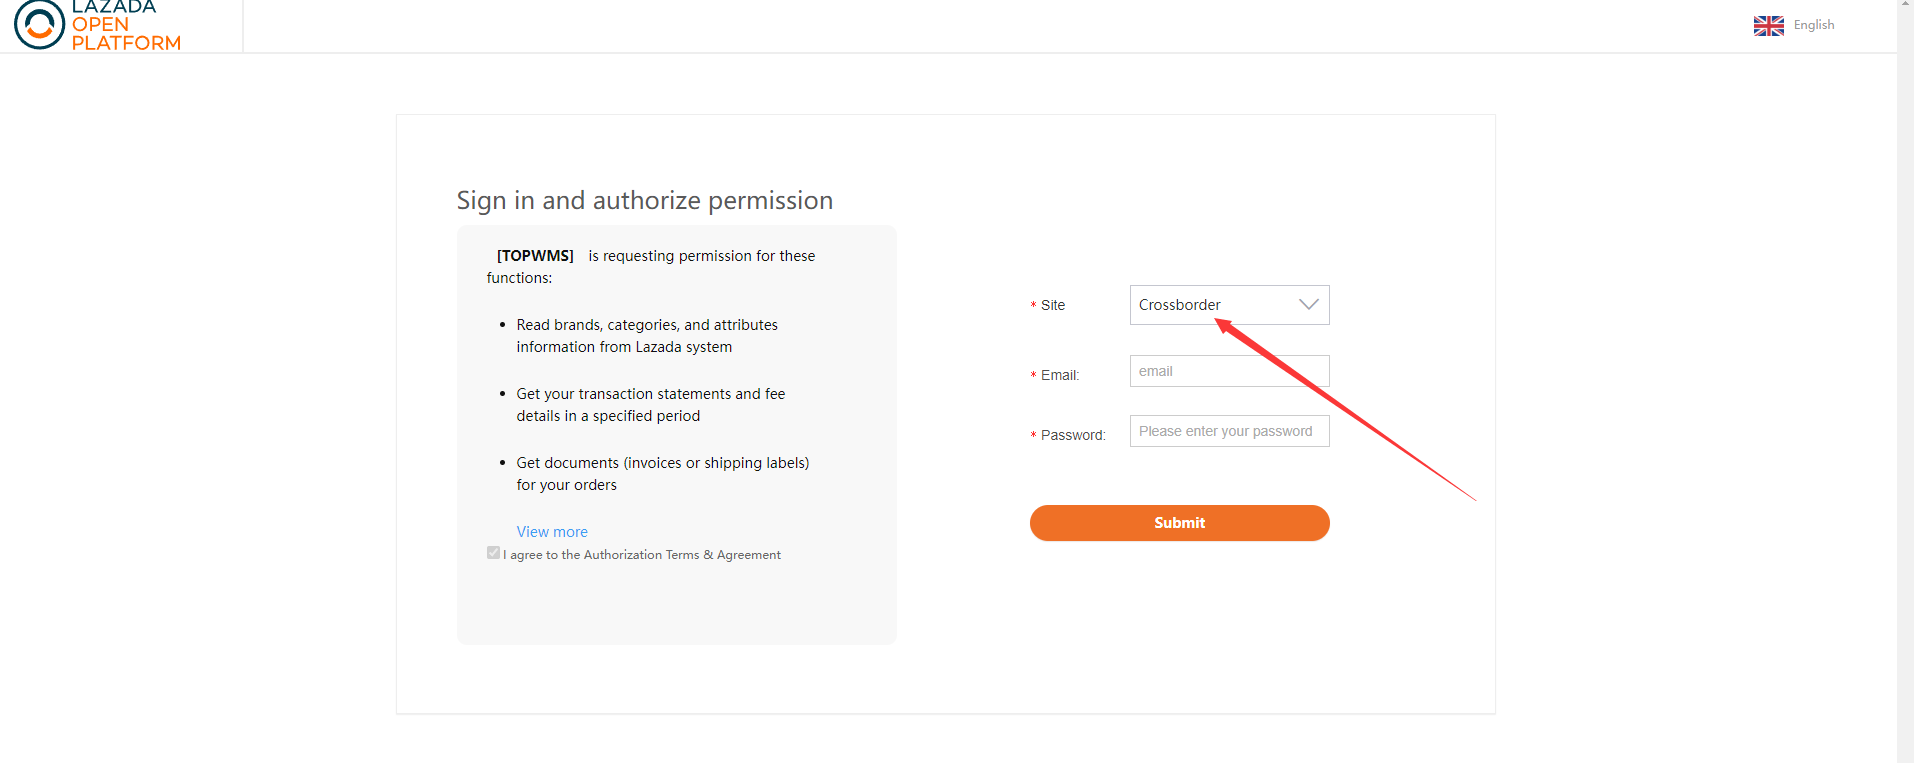
Task: Click the Lazada circular logo icon
Action: tap(40, 24)
